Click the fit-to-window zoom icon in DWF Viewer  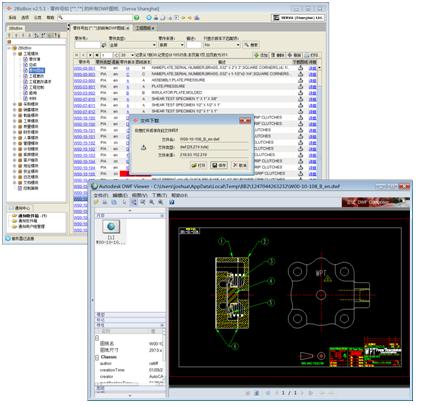click(x=161, y=202)
